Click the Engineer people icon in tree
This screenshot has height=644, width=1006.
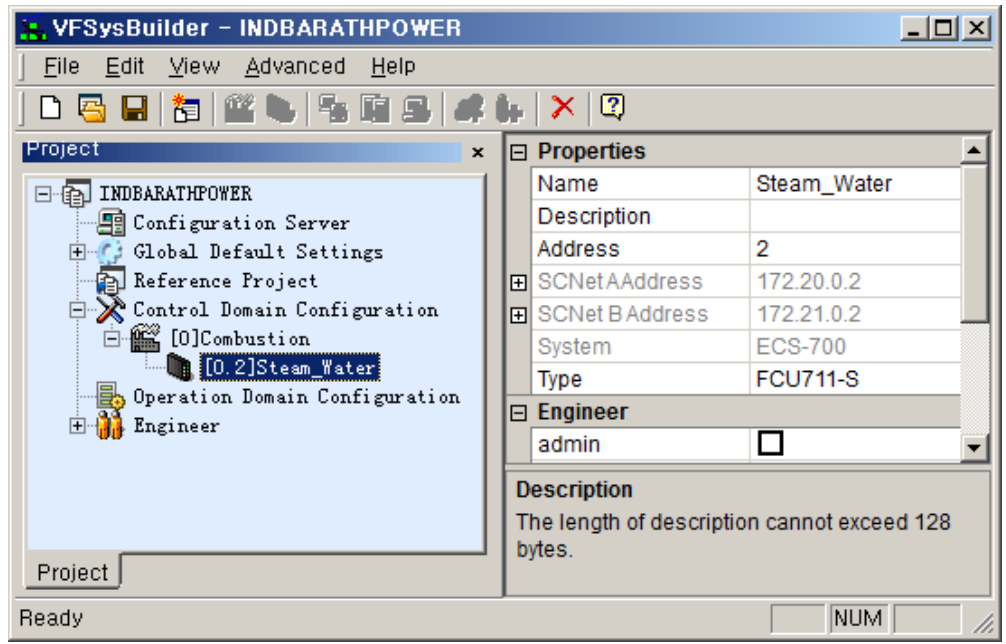click(110, 425)
